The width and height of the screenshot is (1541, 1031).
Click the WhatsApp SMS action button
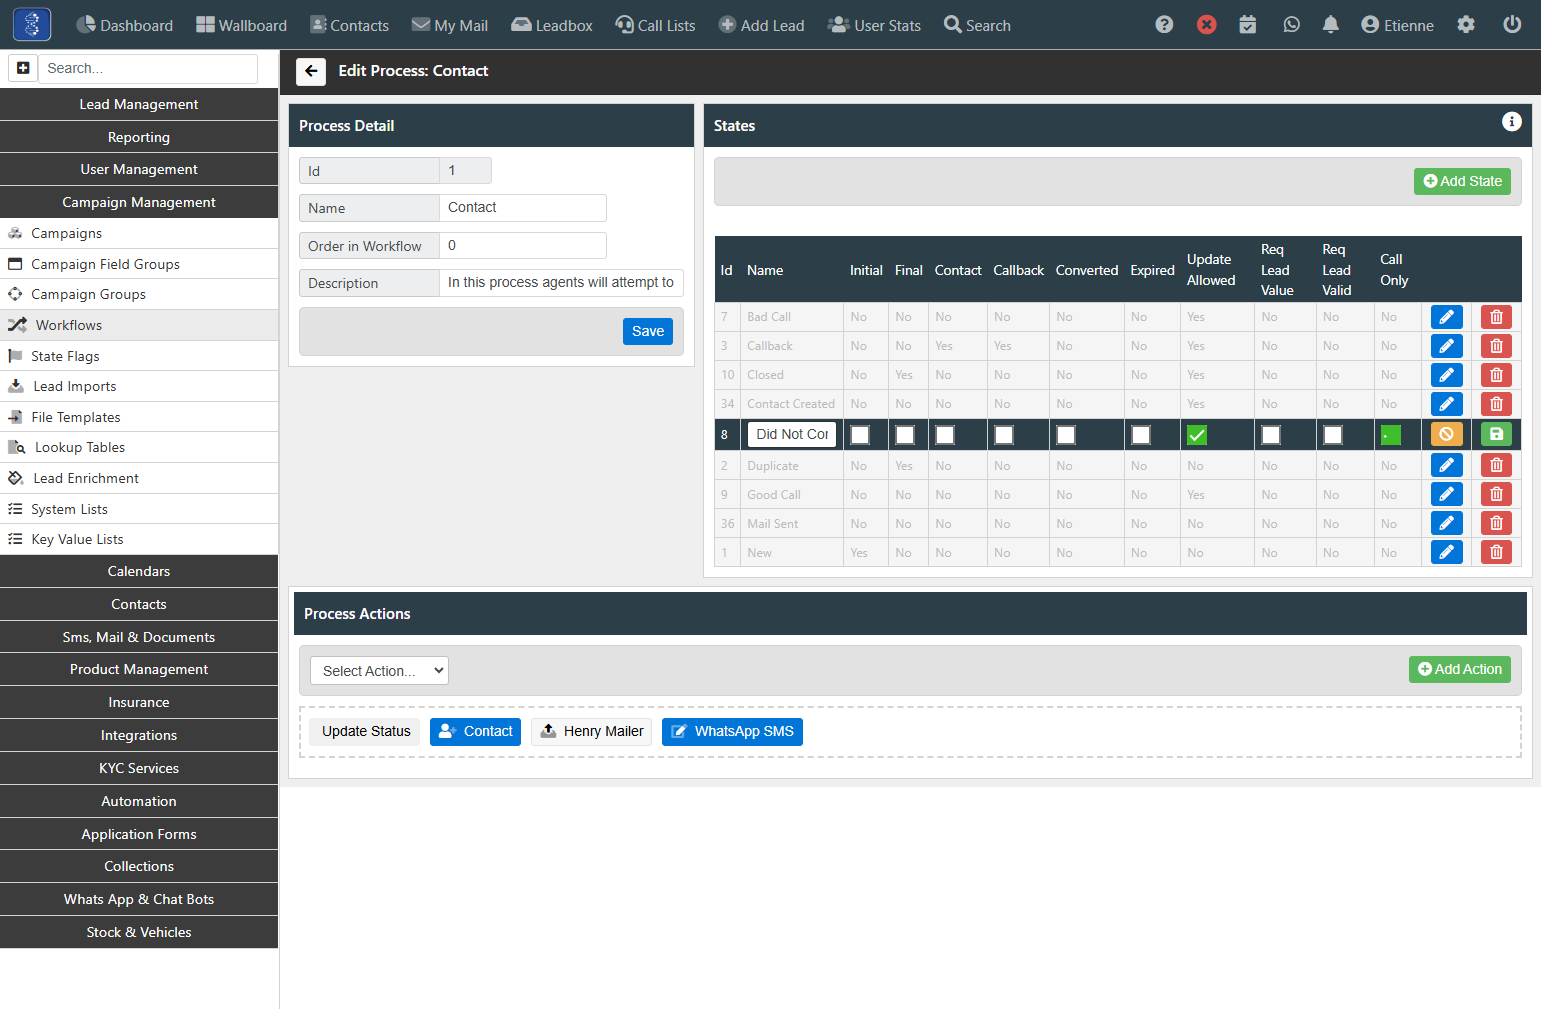click(x=732, y=732)
